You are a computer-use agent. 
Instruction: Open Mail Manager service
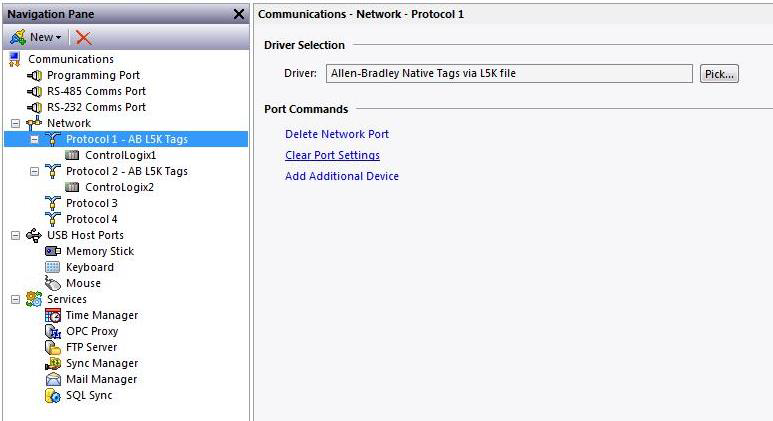[102, 380]
